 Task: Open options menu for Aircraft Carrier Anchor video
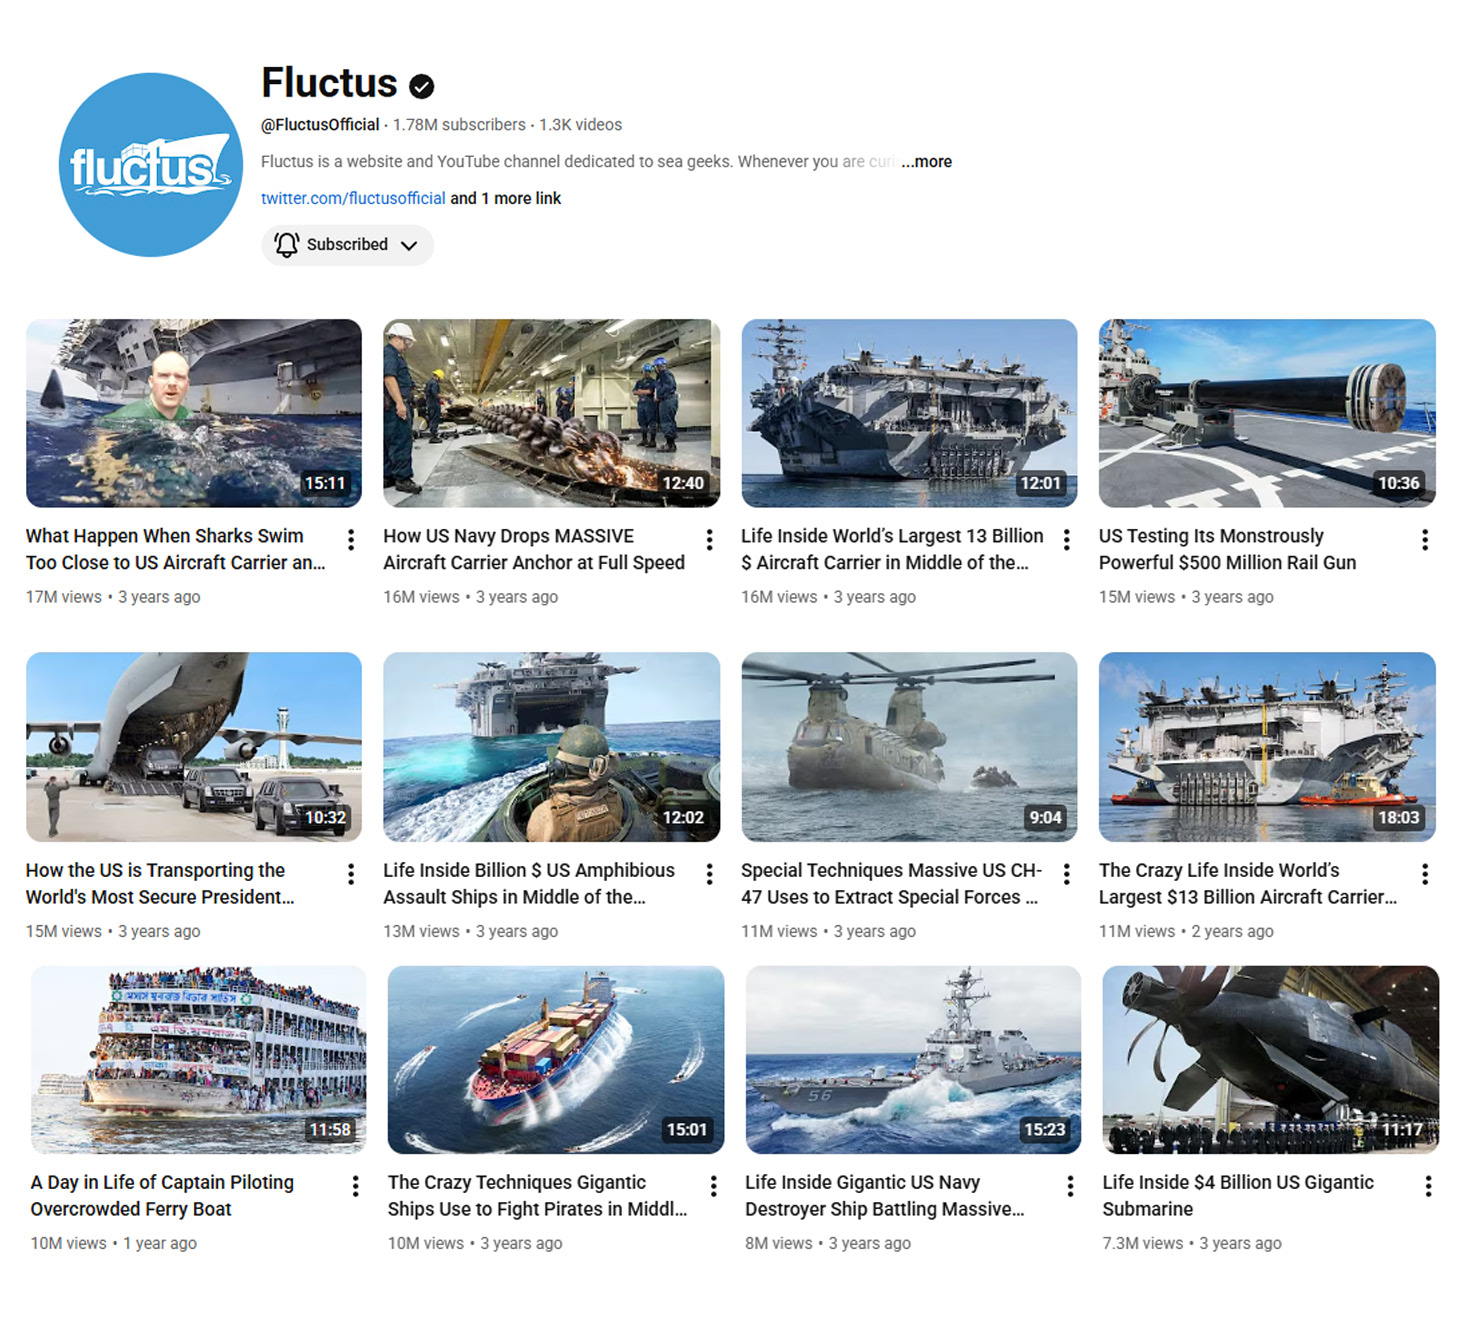point(709,540)
